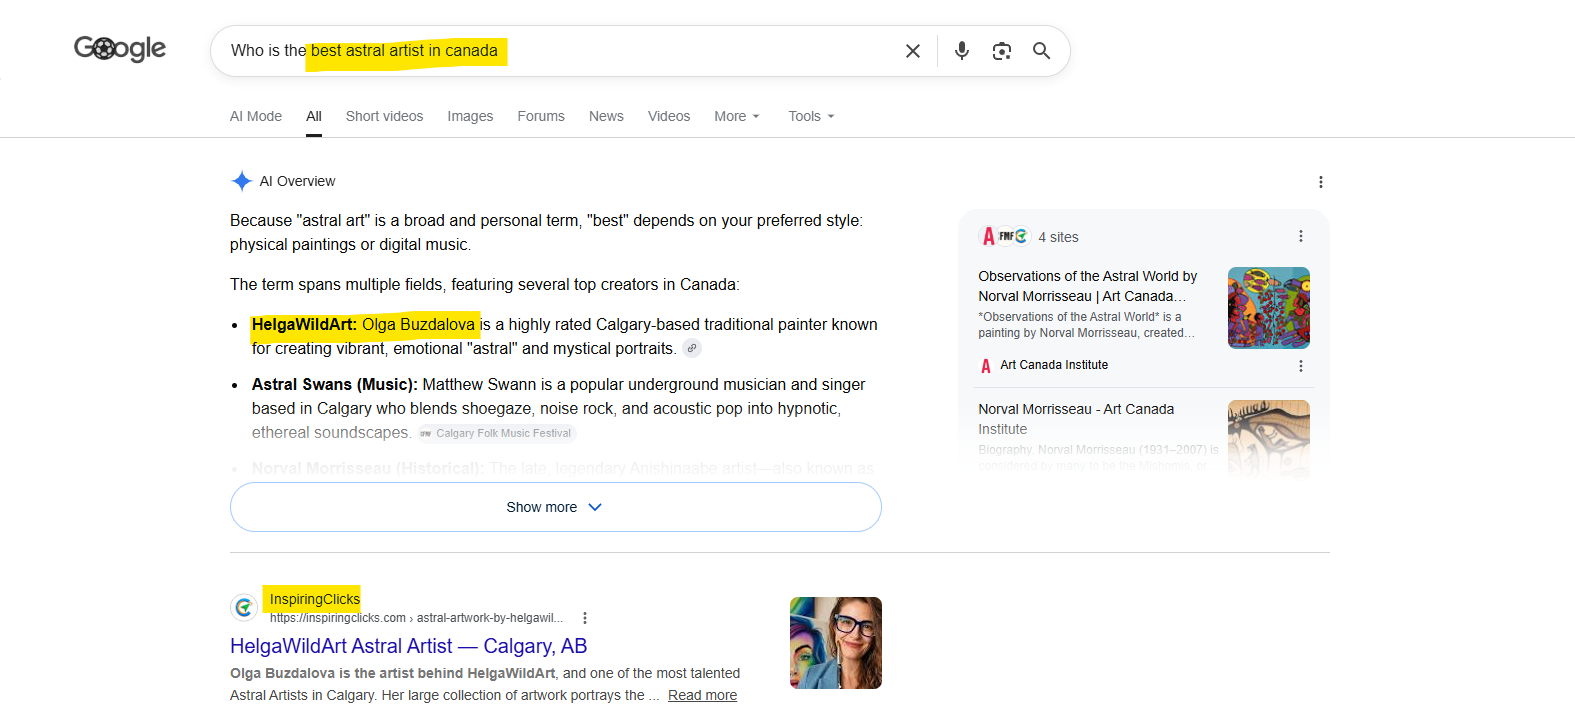Click the HelgaWildArt result image thumbnail

[x=836, y=643]
